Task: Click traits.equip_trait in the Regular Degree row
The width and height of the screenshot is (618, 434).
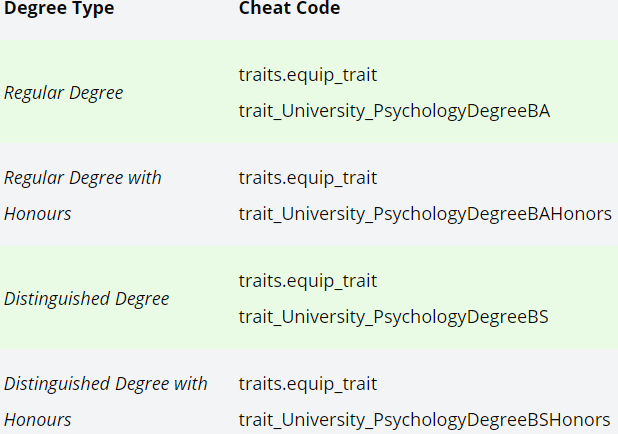Action: tap(308, 74)
